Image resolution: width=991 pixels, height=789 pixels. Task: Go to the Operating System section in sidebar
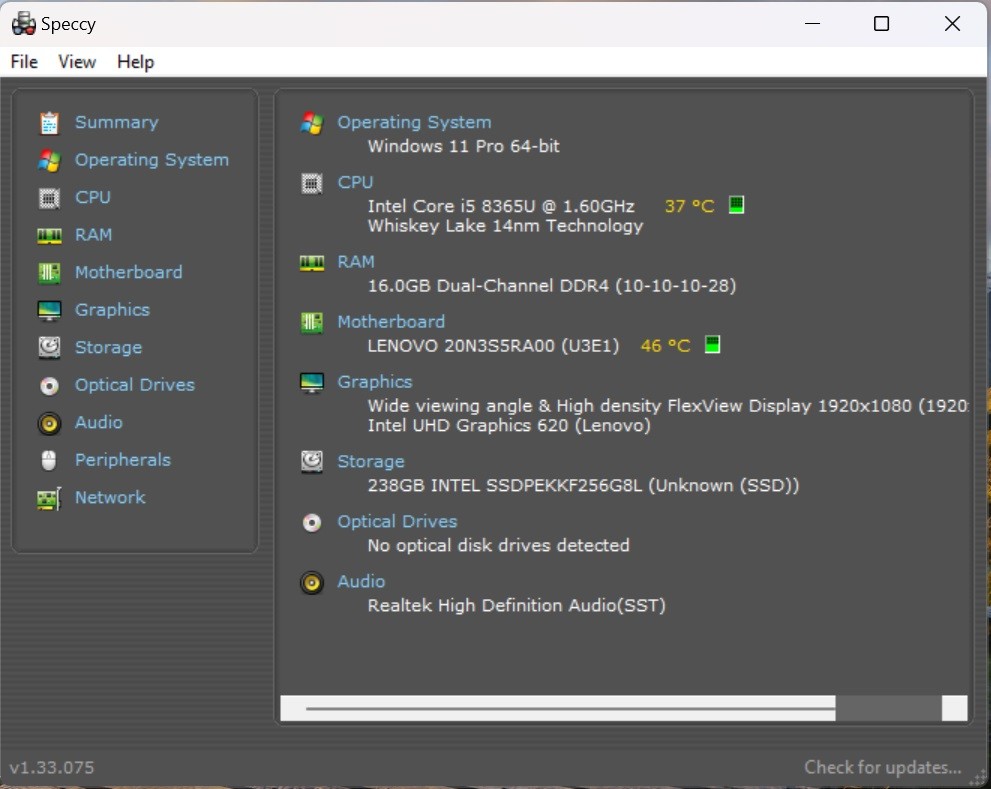coord(152,160)
